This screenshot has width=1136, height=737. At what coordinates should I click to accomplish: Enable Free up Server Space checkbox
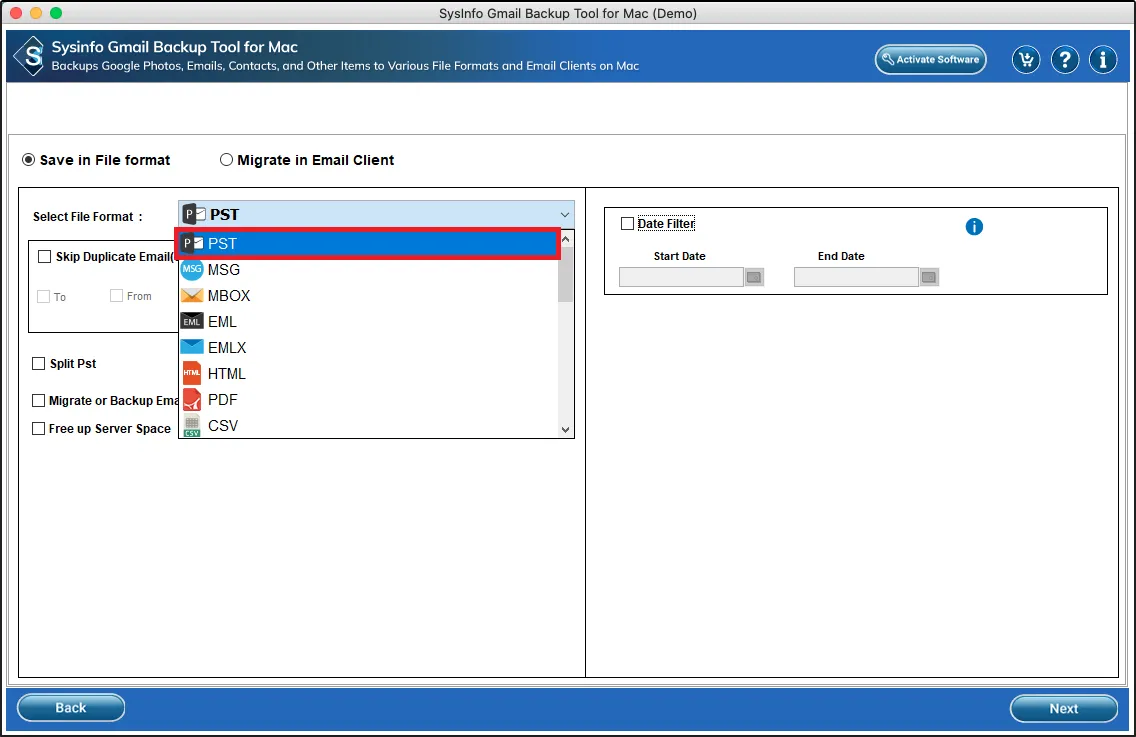pos(39,429)
